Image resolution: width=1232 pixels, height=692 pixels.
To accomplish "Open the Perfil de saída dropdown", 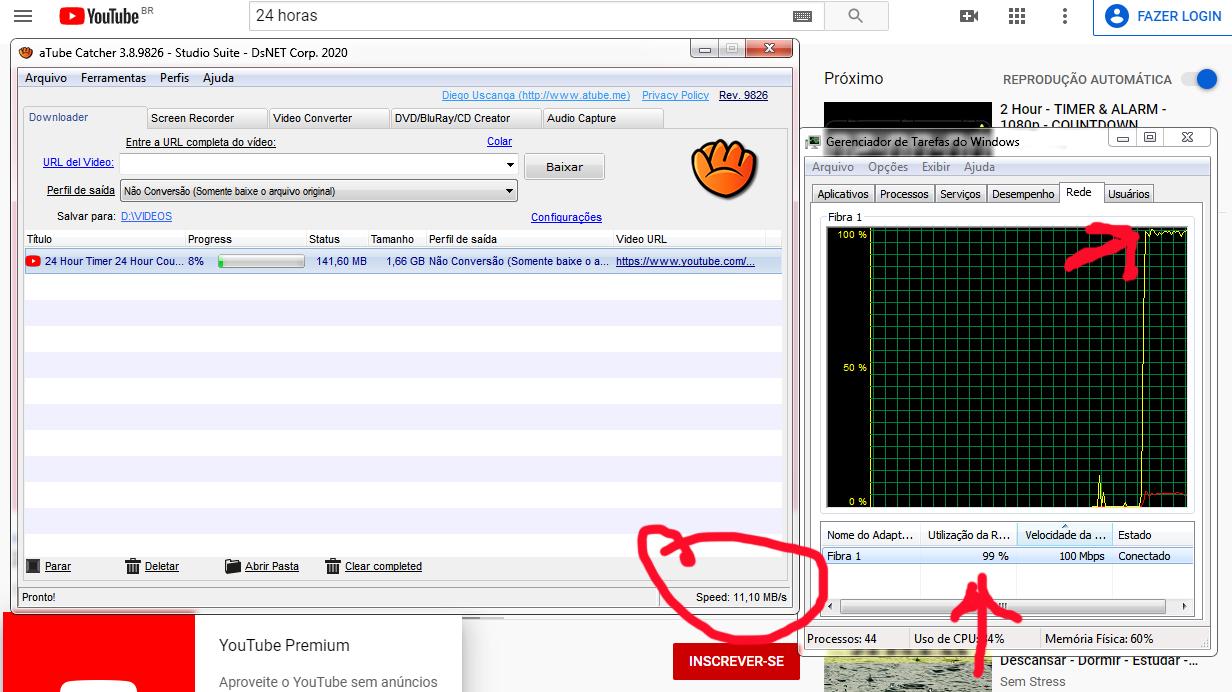I will tap(509, 190).
